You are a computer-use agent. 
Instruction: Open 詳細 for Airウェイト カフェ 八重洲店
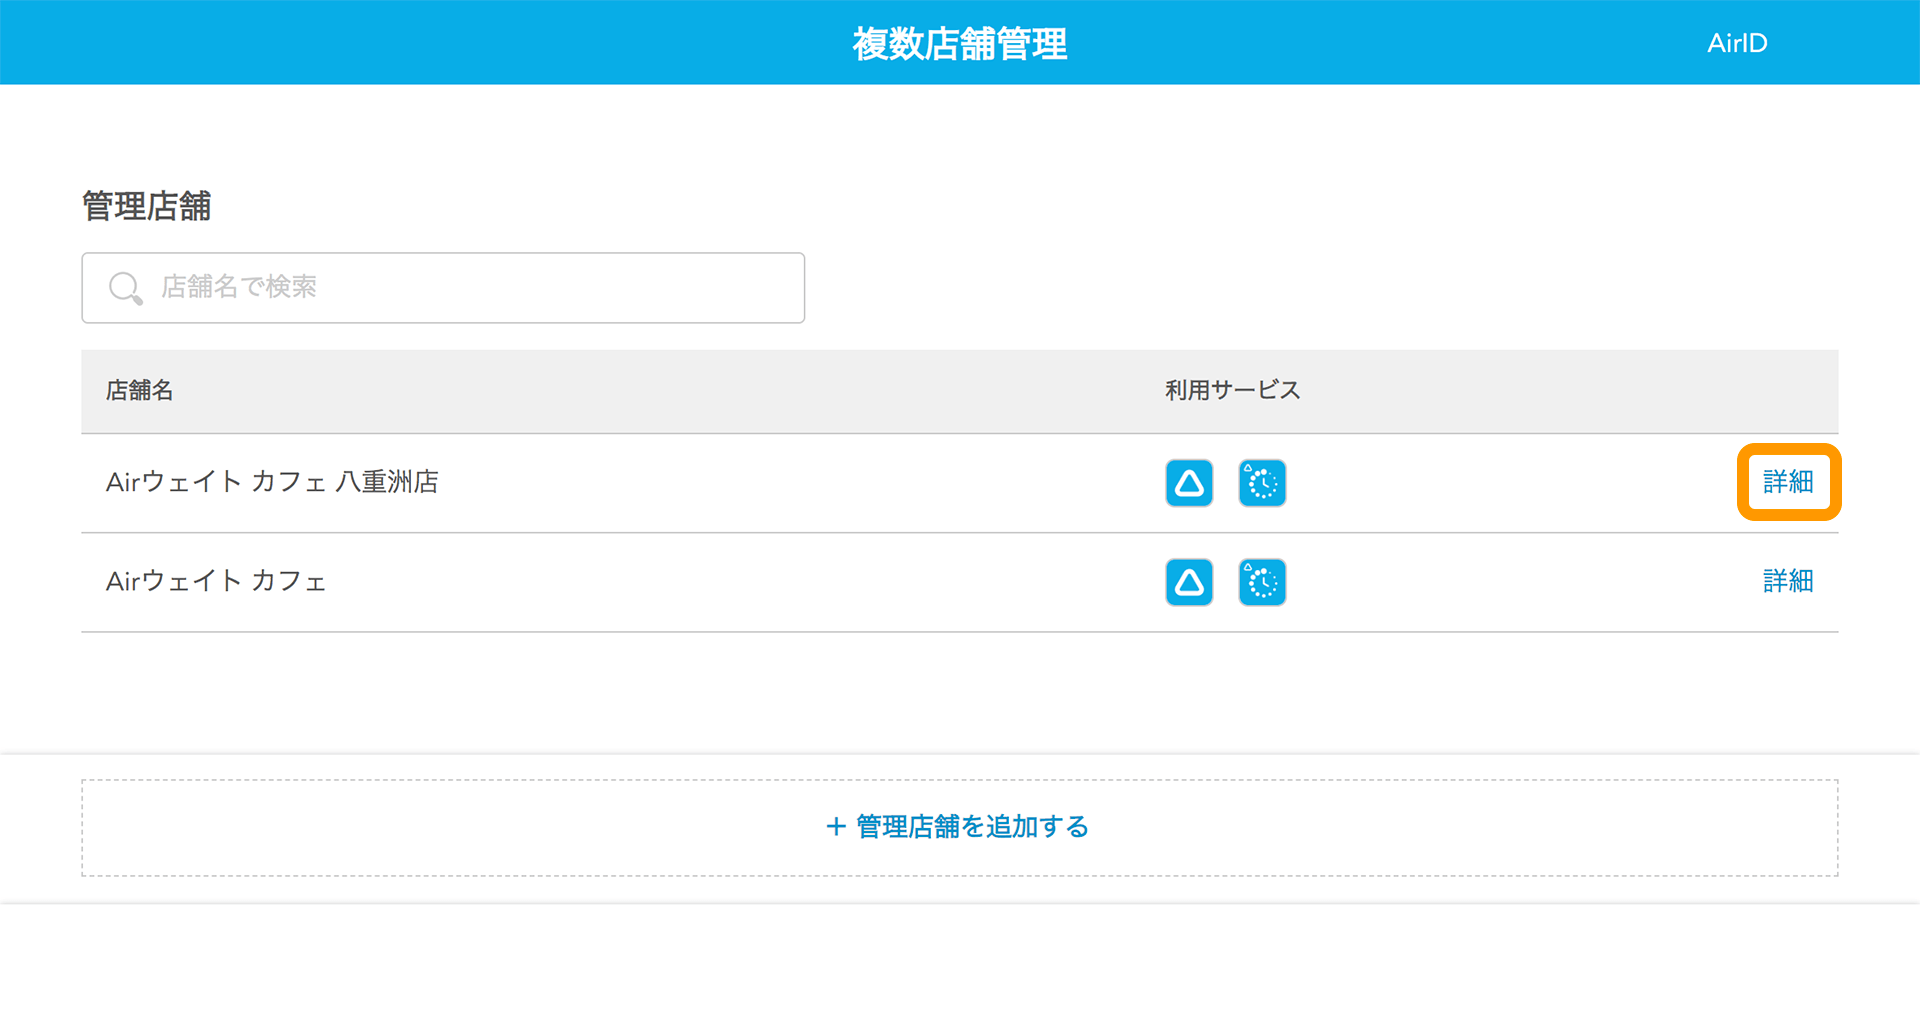coord(1788,482)
